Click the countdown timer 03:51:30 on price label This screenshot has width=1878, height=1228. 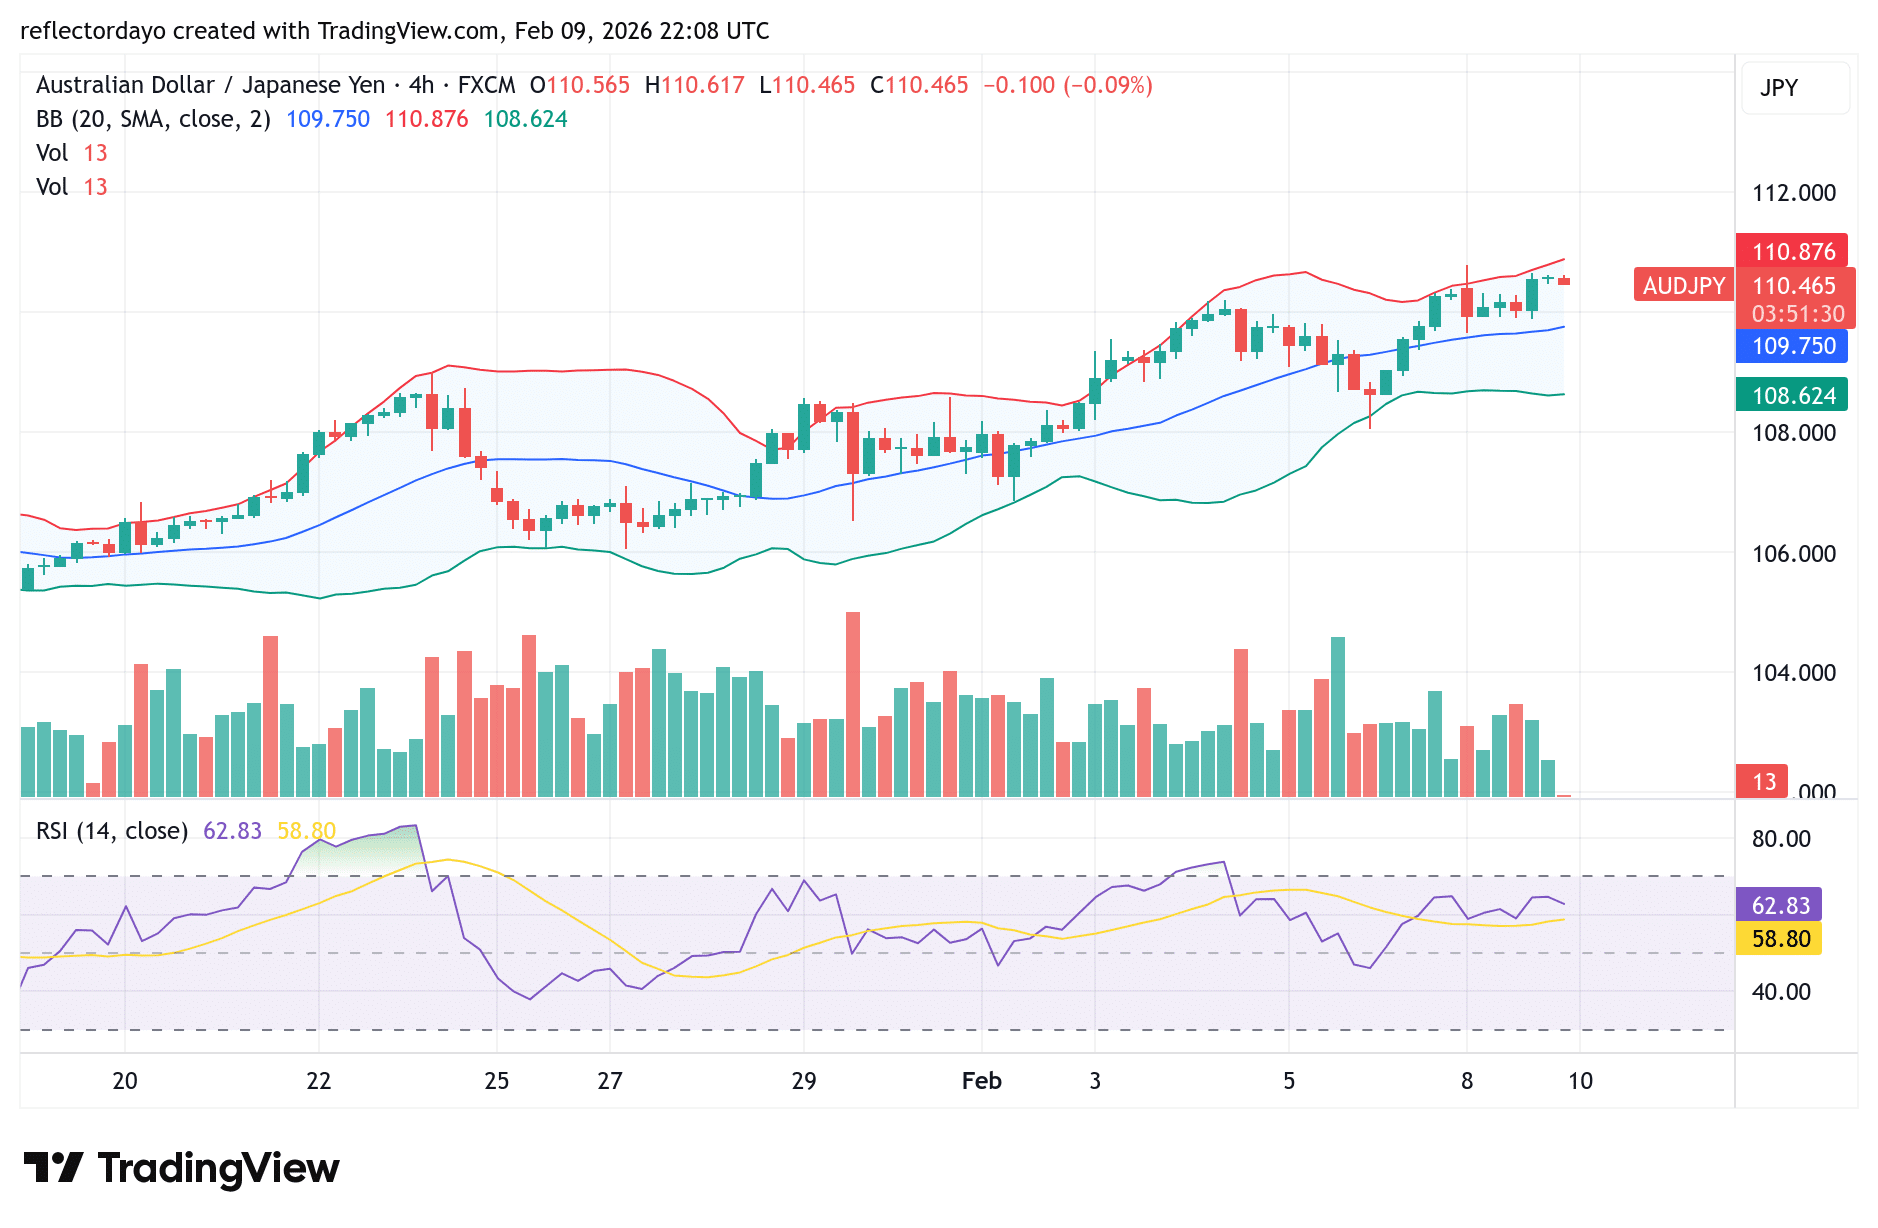pyautogui.click(x=1793, y=315)
